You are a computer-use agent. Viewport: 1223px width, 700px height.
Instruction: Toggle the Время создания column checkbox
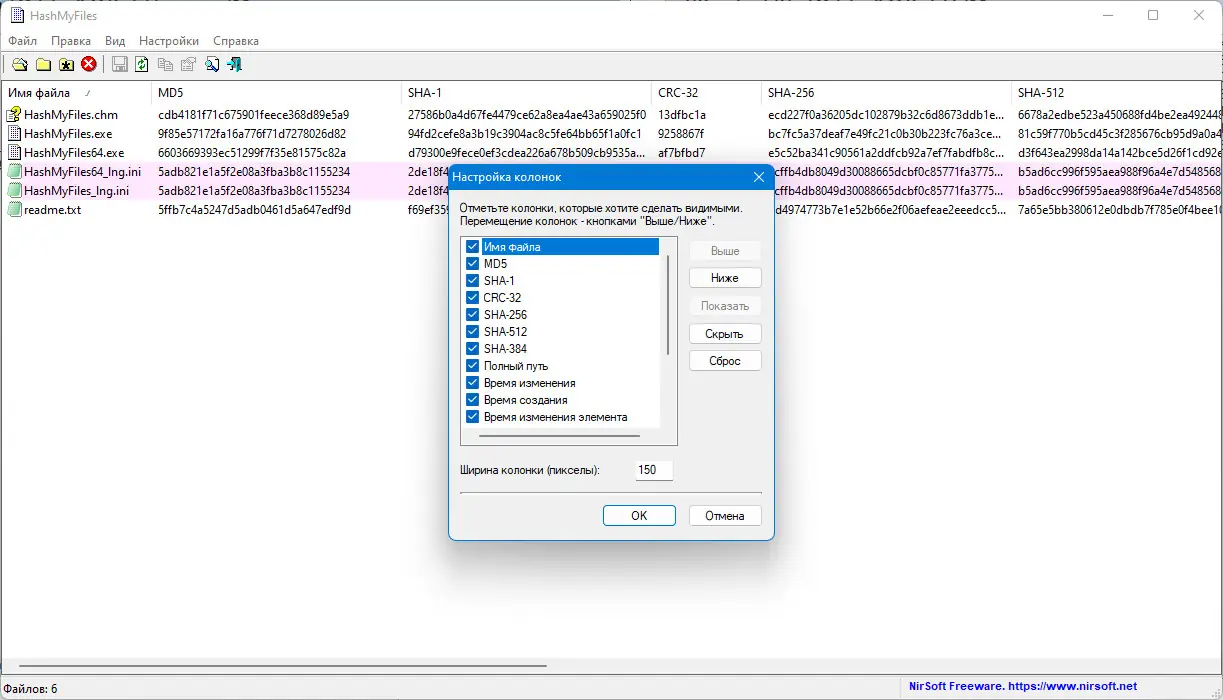tap(472, 400)
